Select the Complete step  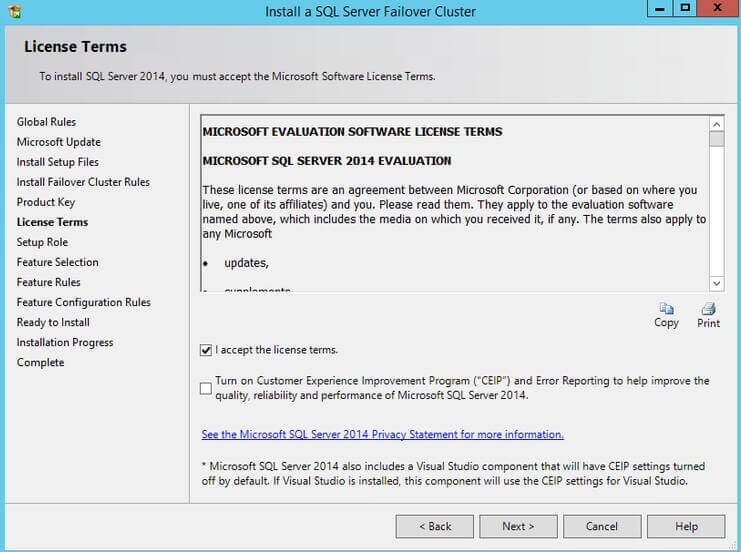click(41, 362)
